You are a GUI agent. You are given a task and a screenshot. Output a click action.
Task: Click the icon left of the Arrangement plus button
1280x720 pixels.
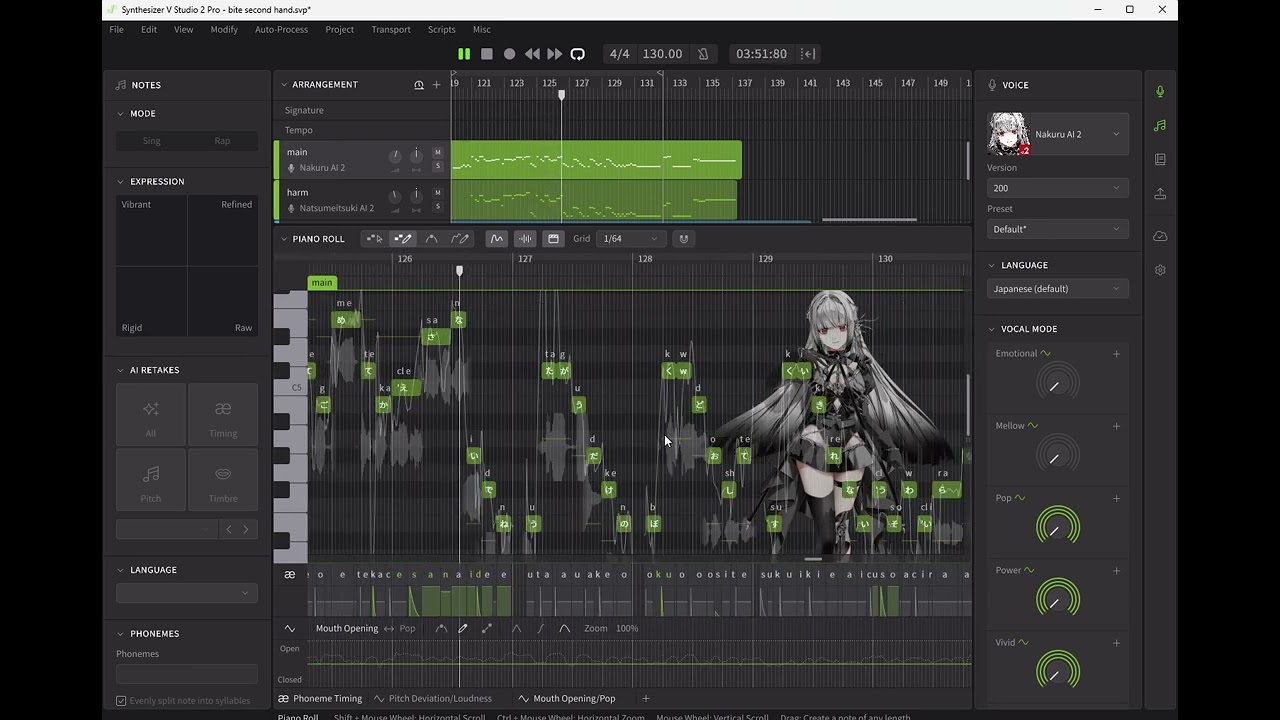click(x=419, y=85)
